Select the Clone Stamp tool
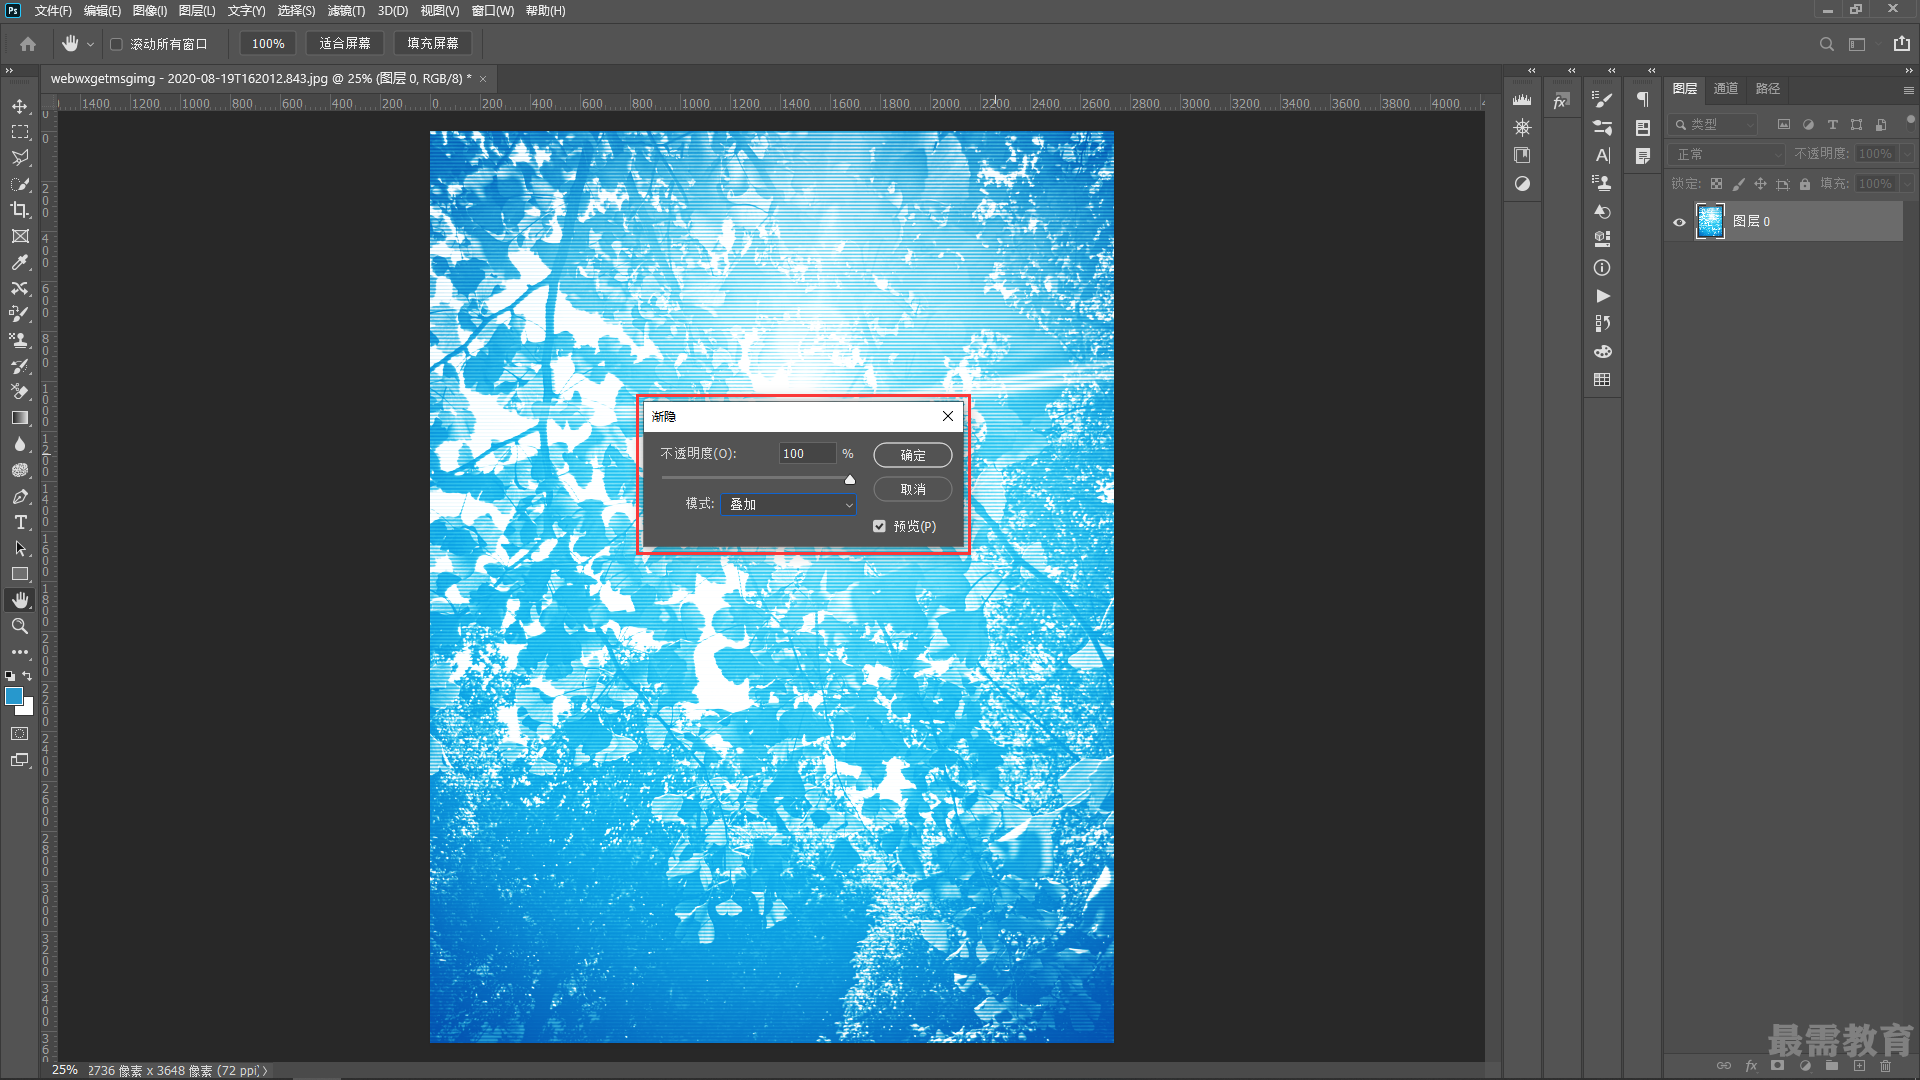Image resolution: width=1920 pixels, height=1080 pixels. [x=20, y=340]
